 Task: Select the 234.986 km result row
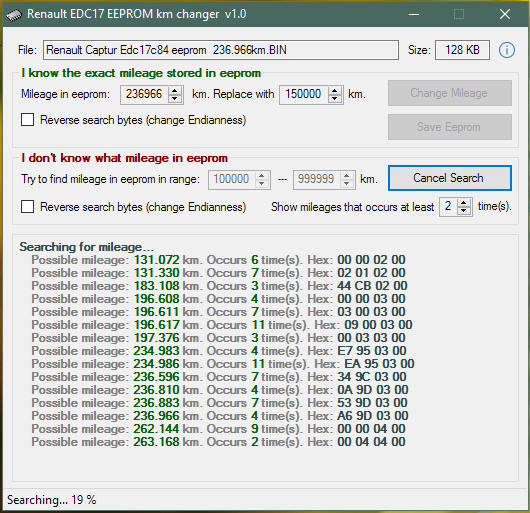coord(223,364)
